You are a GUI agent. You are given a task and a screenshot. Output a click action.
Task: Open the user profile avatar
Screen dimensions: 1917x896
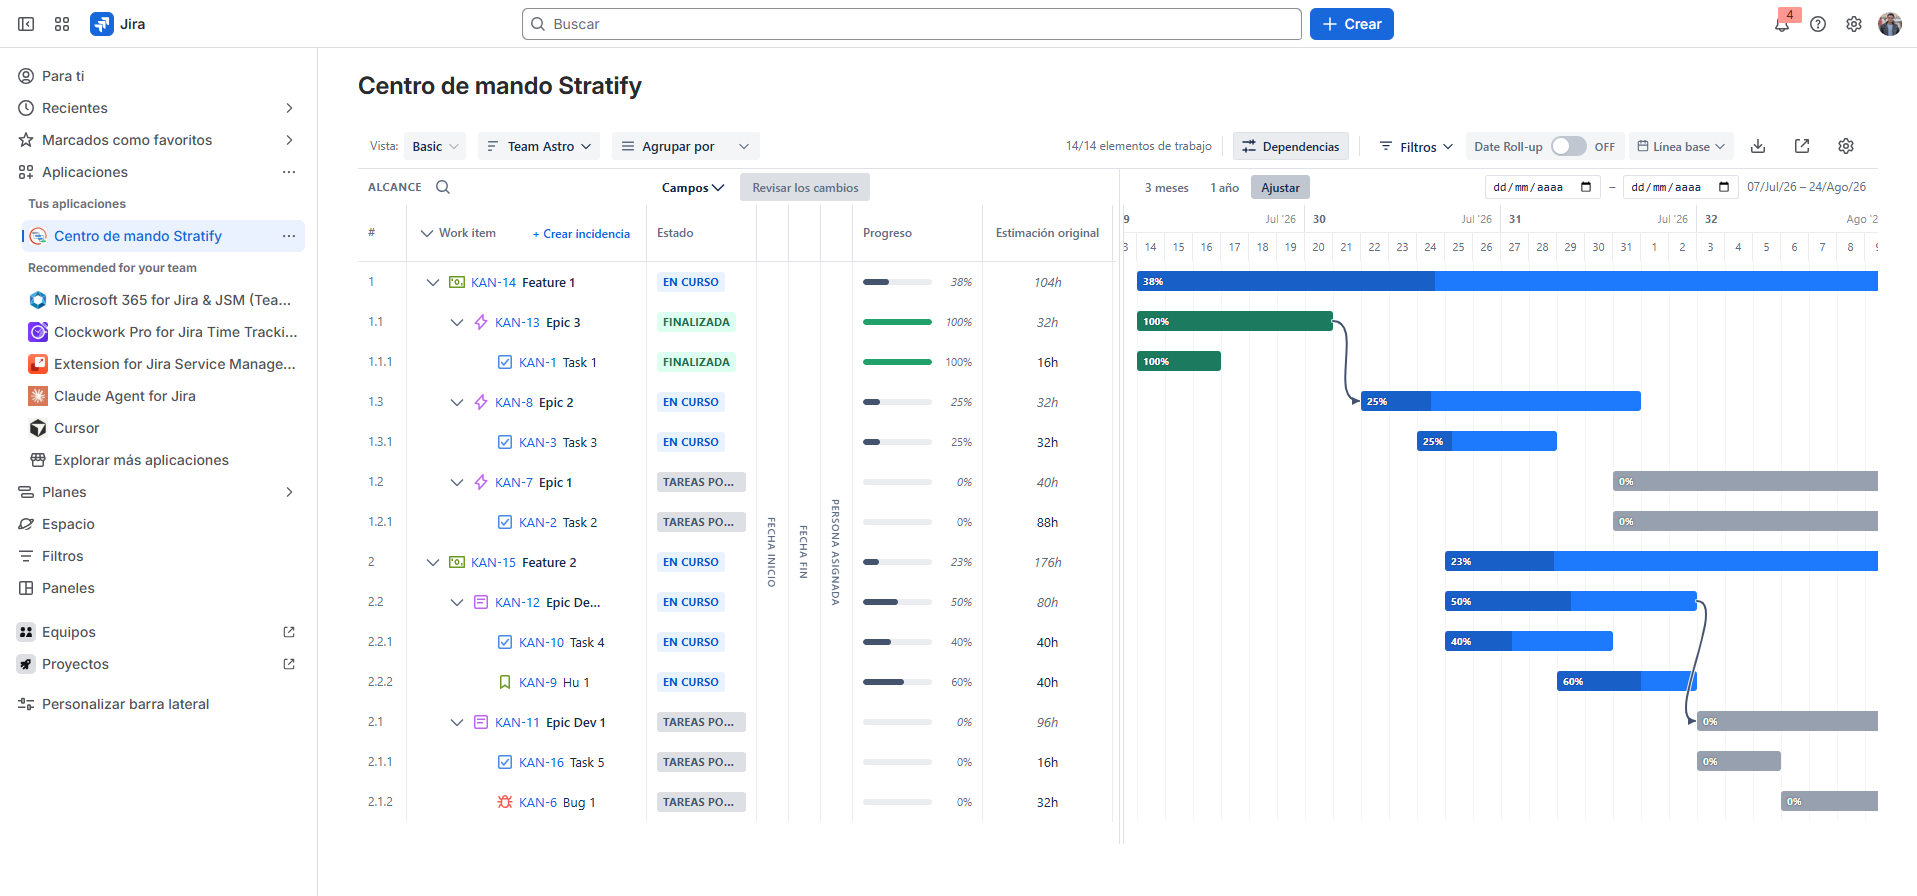[1890, 24]
